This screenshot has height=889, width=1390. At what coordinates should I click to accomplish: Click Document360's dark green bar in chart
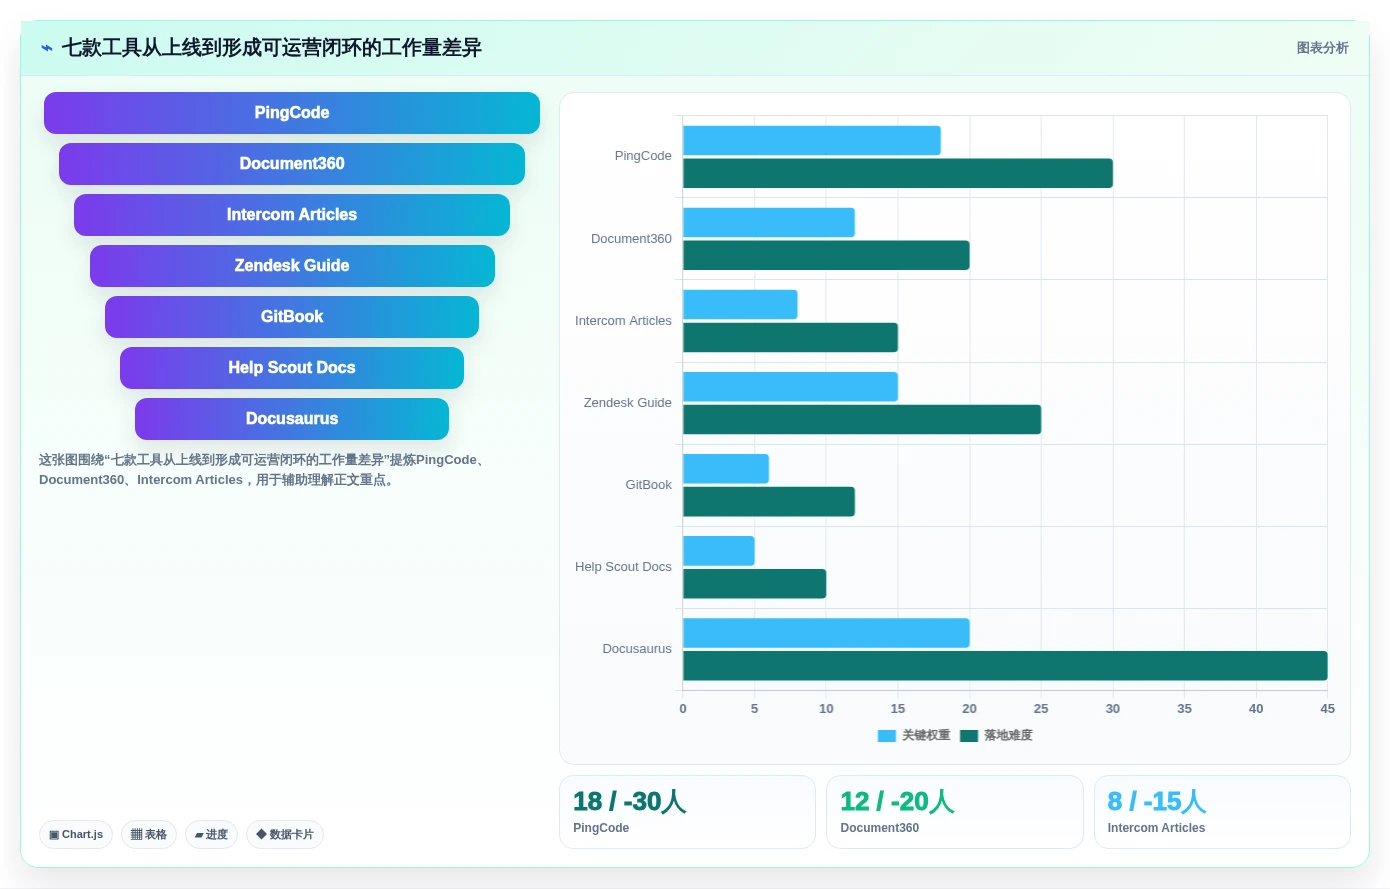(x=826, y=255)
